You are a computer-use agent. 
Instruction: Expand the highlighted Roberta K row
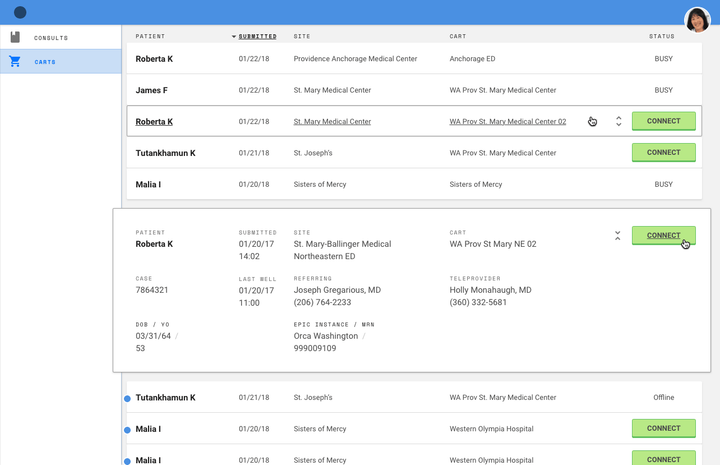tap(619, 121)
